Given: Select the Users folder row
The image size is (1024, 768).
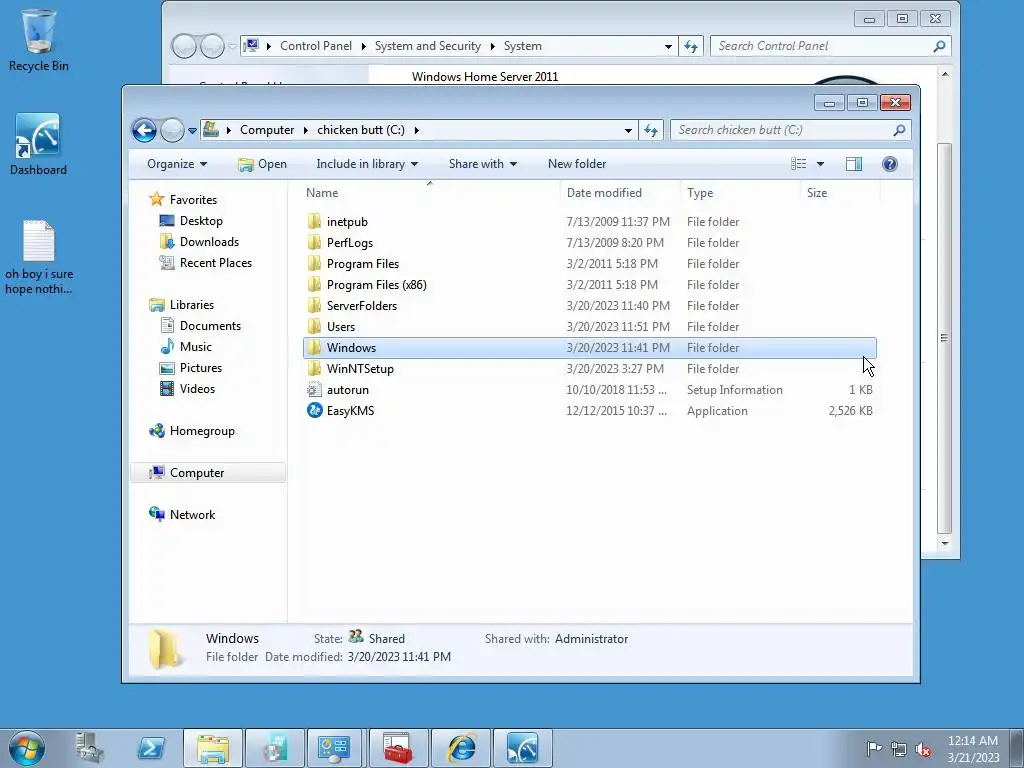Looking at the screenshot, I should pyautogui.click(x=590, y=327).
